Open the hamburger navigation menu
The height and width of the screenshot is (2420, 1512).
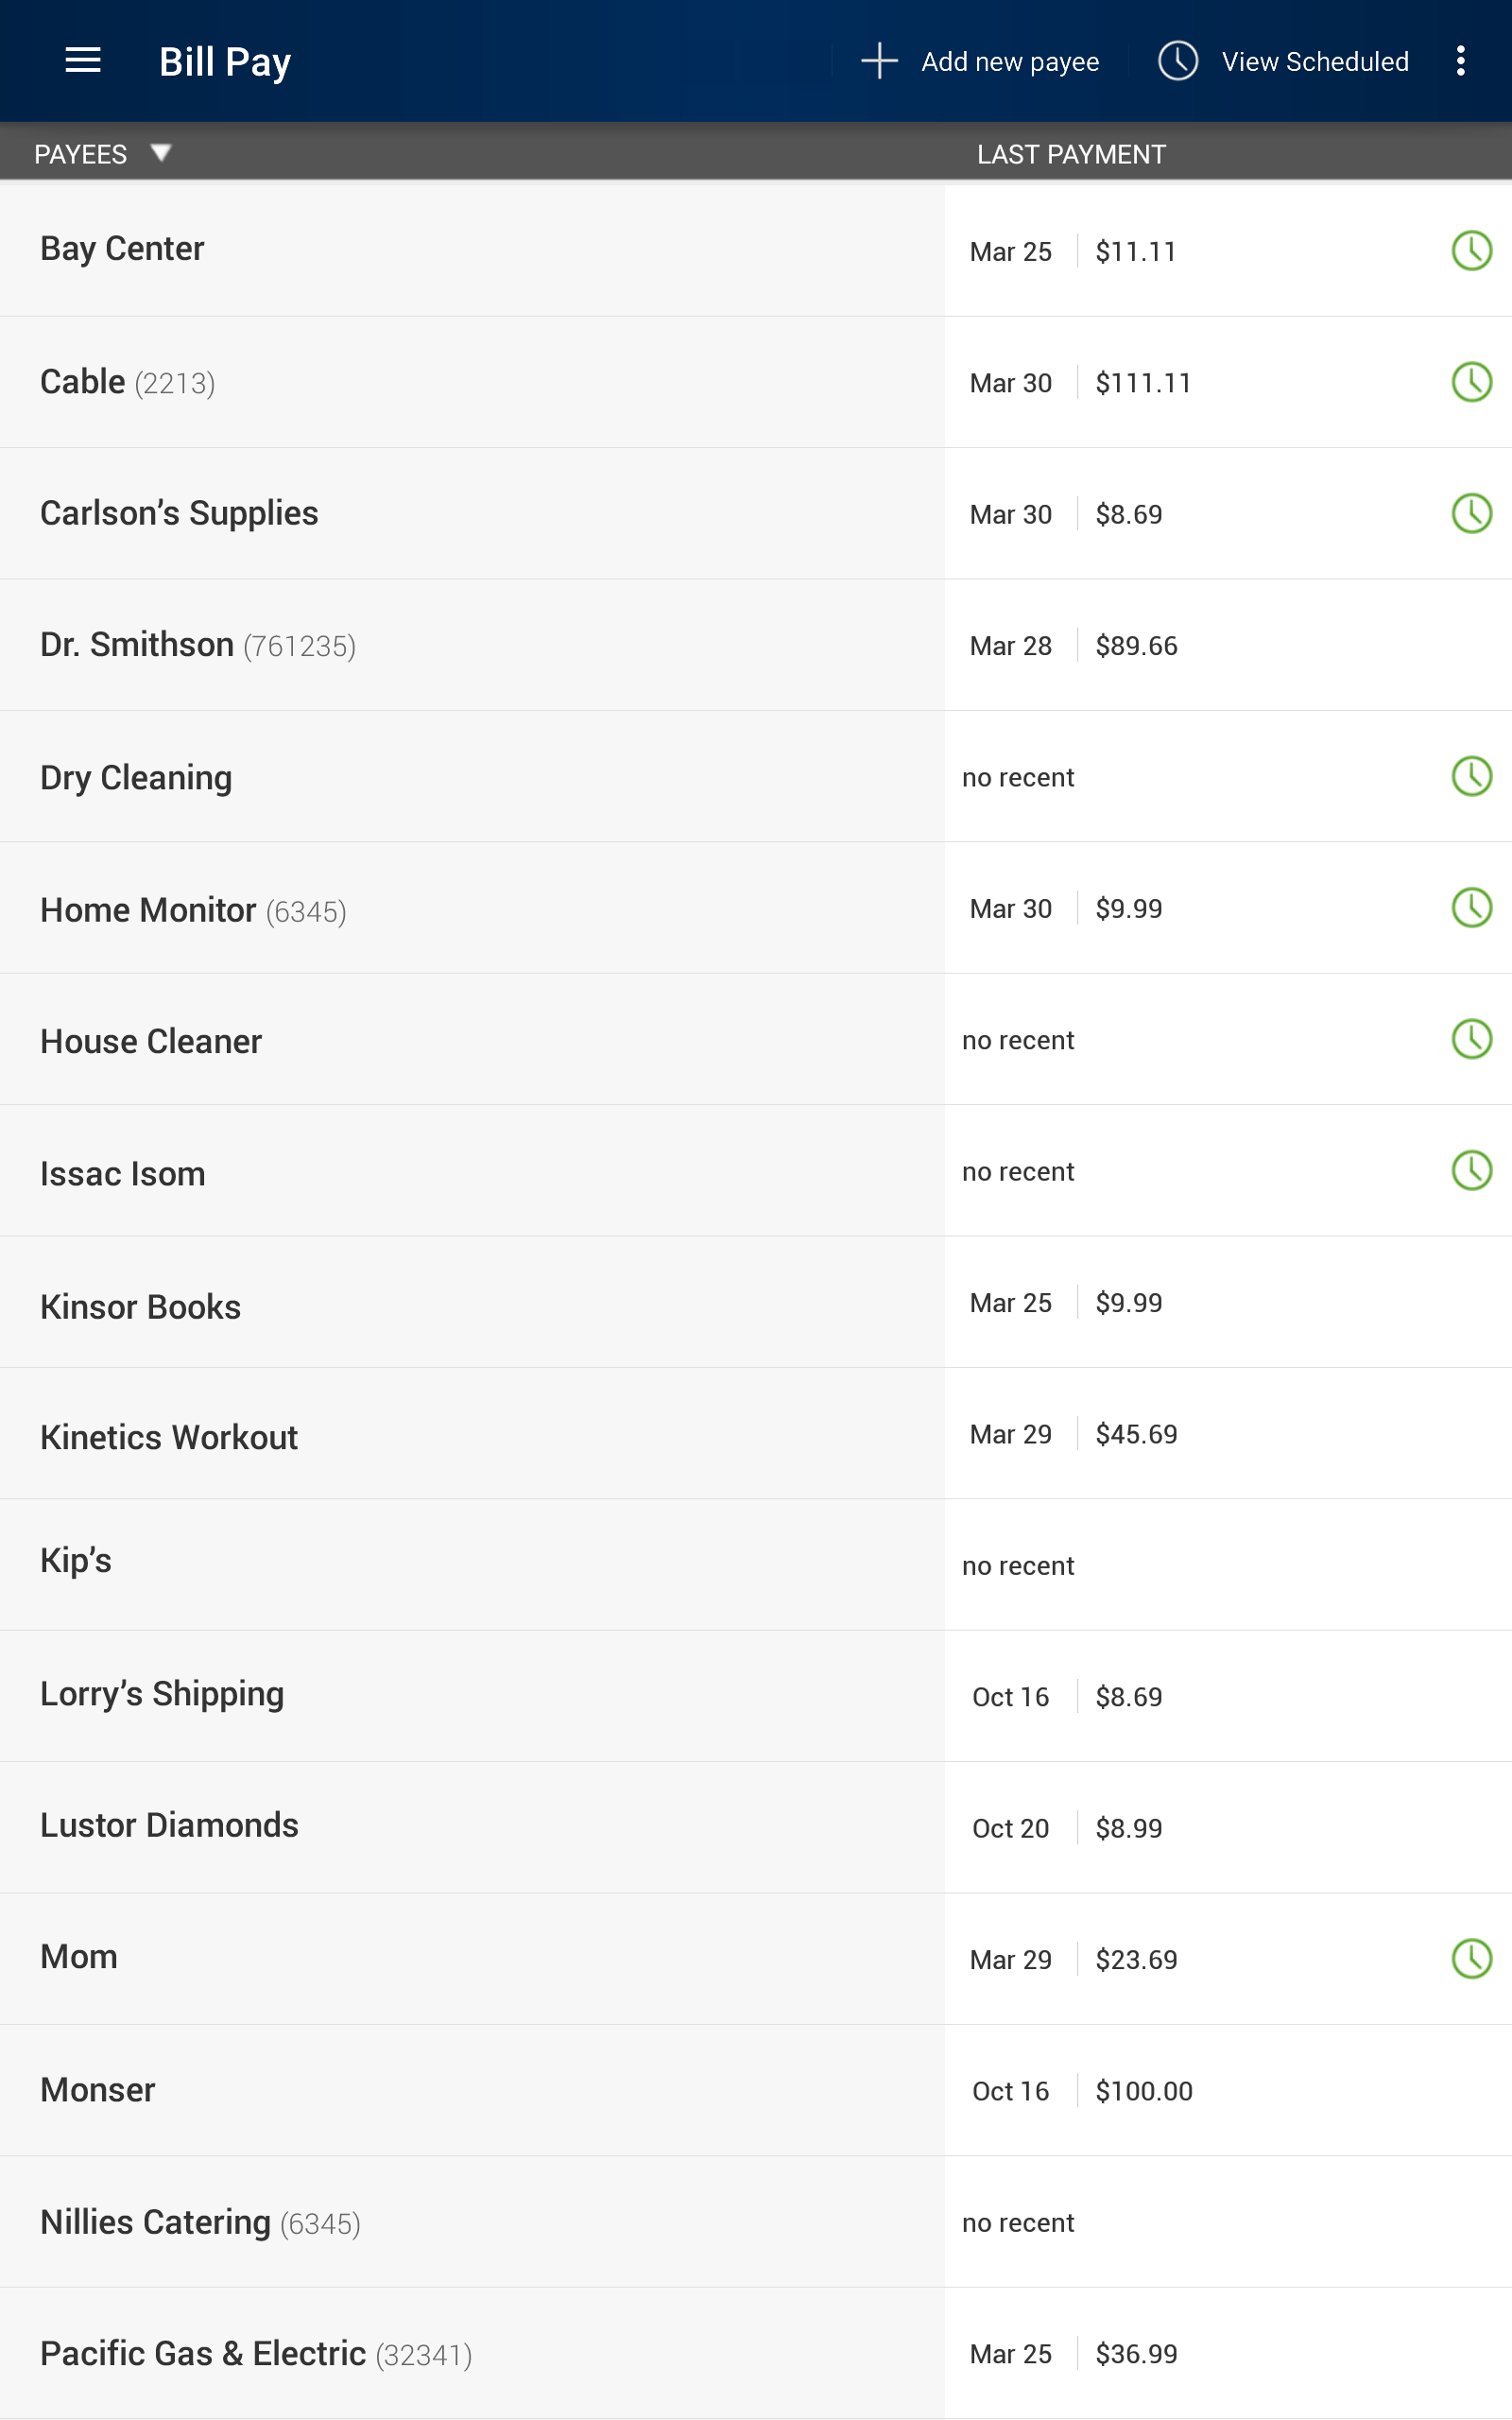(x=83, y=61)
